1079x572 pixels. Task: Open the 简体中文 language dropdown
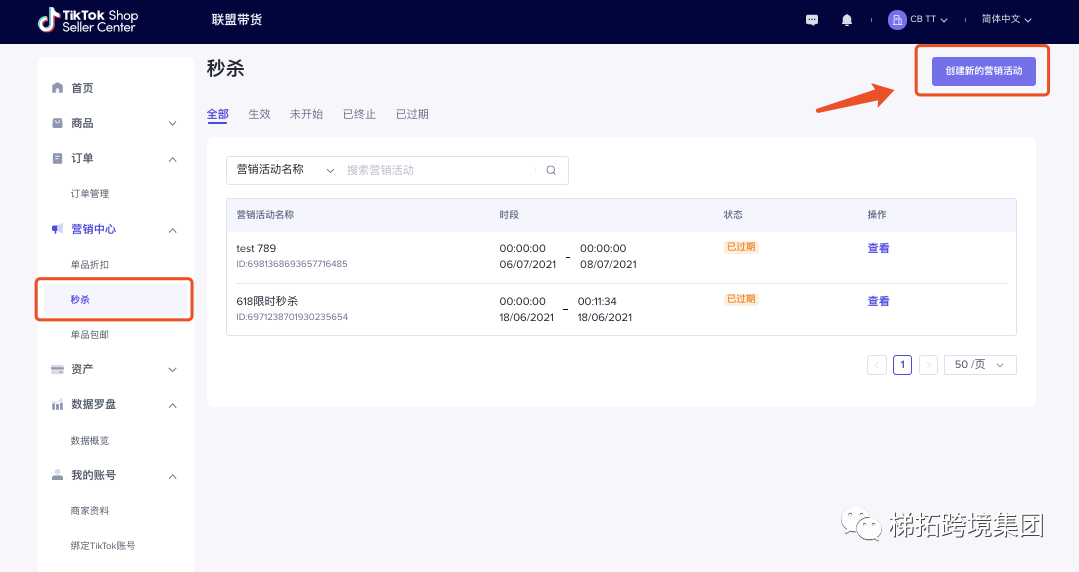(1006, 20)
